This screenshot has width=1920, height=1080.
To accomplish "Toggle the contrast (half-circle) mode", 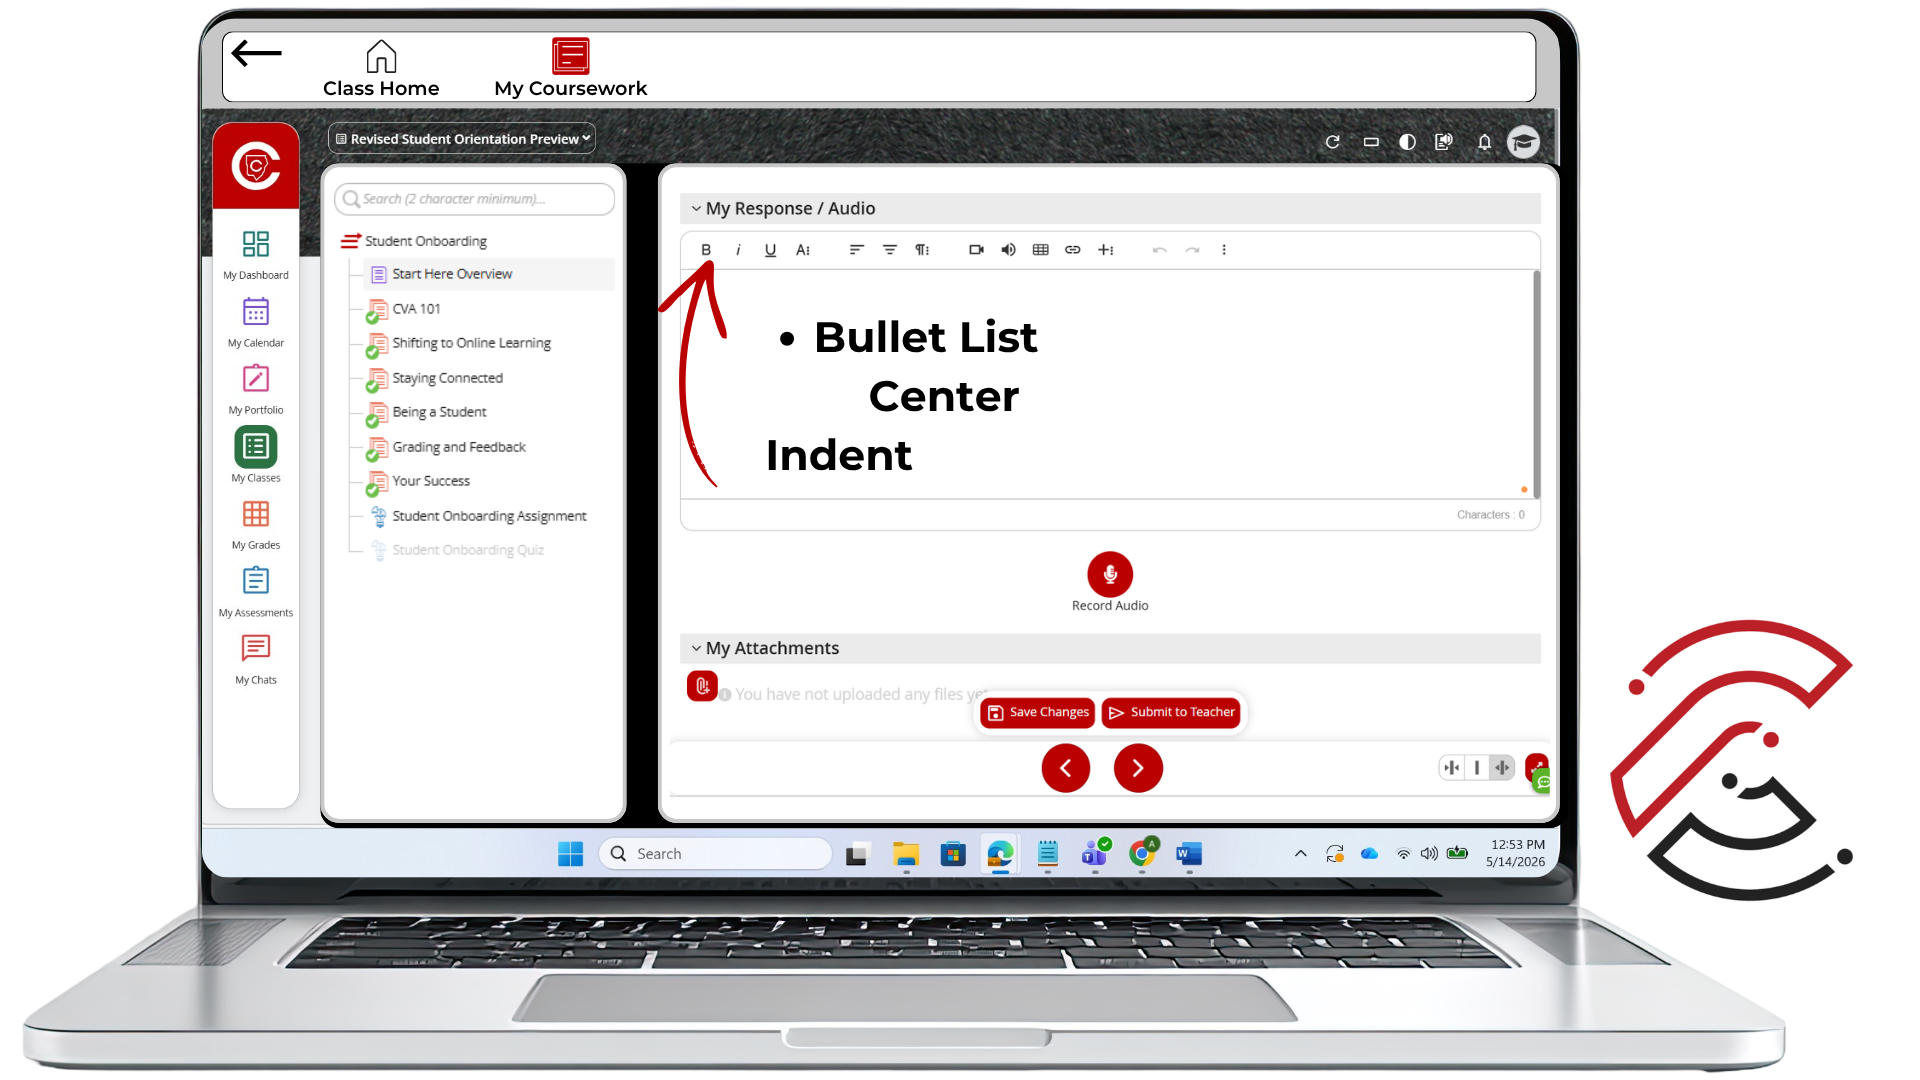I will click(1407, 142).
